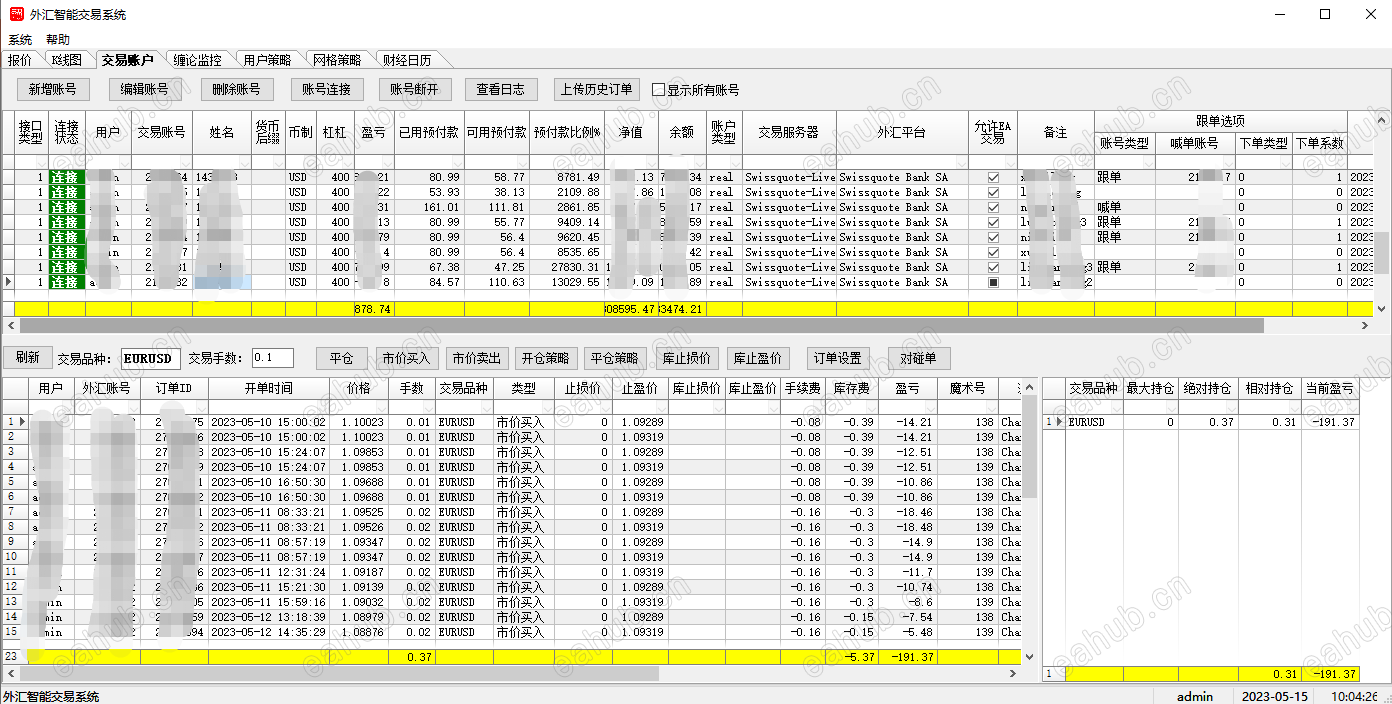Click the 查看日志 button

pyautogui.click(x=501, y=89)
